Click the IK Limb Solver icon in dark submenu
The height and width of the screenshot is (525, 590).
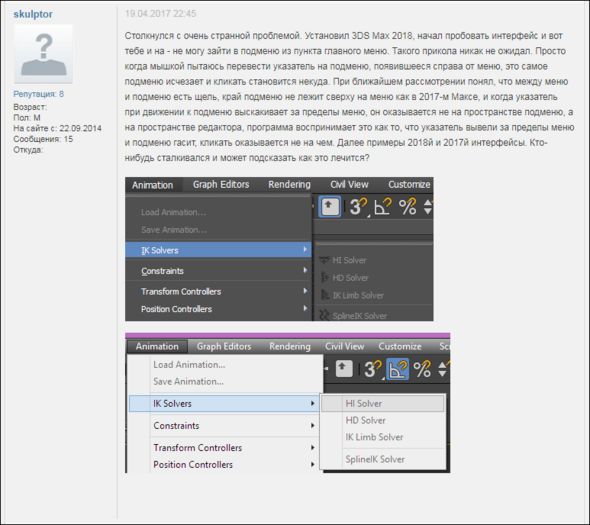click(325, 295)
